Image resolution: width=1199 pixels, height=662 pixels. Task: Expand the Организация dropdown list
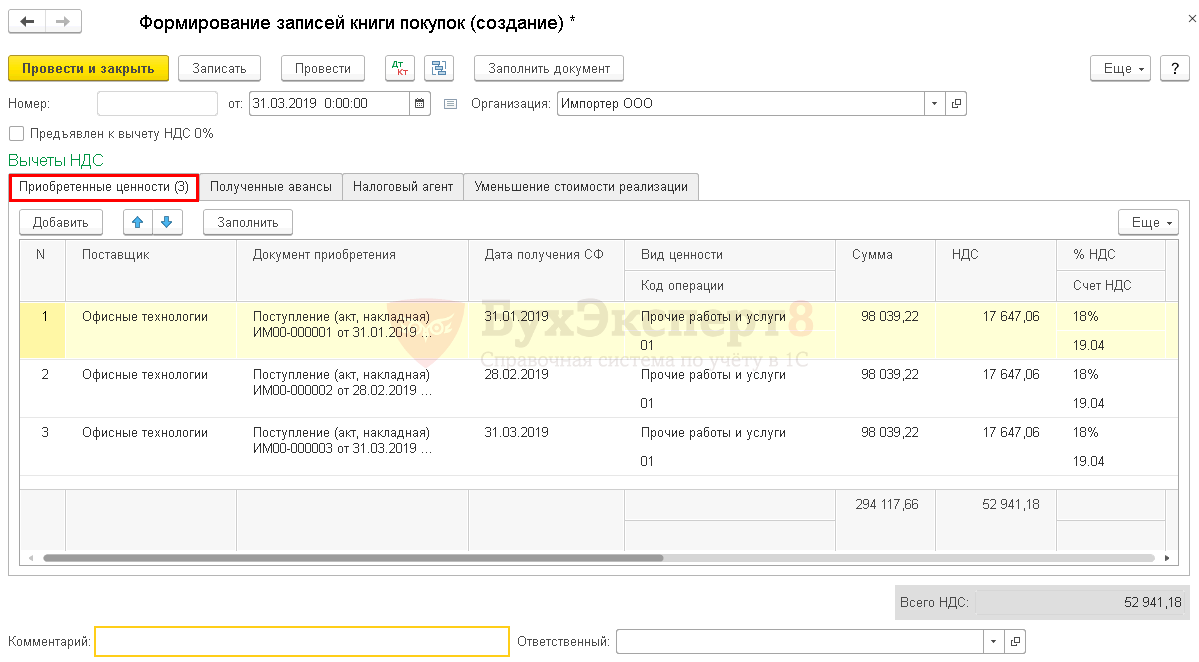[x=934, y=103]
